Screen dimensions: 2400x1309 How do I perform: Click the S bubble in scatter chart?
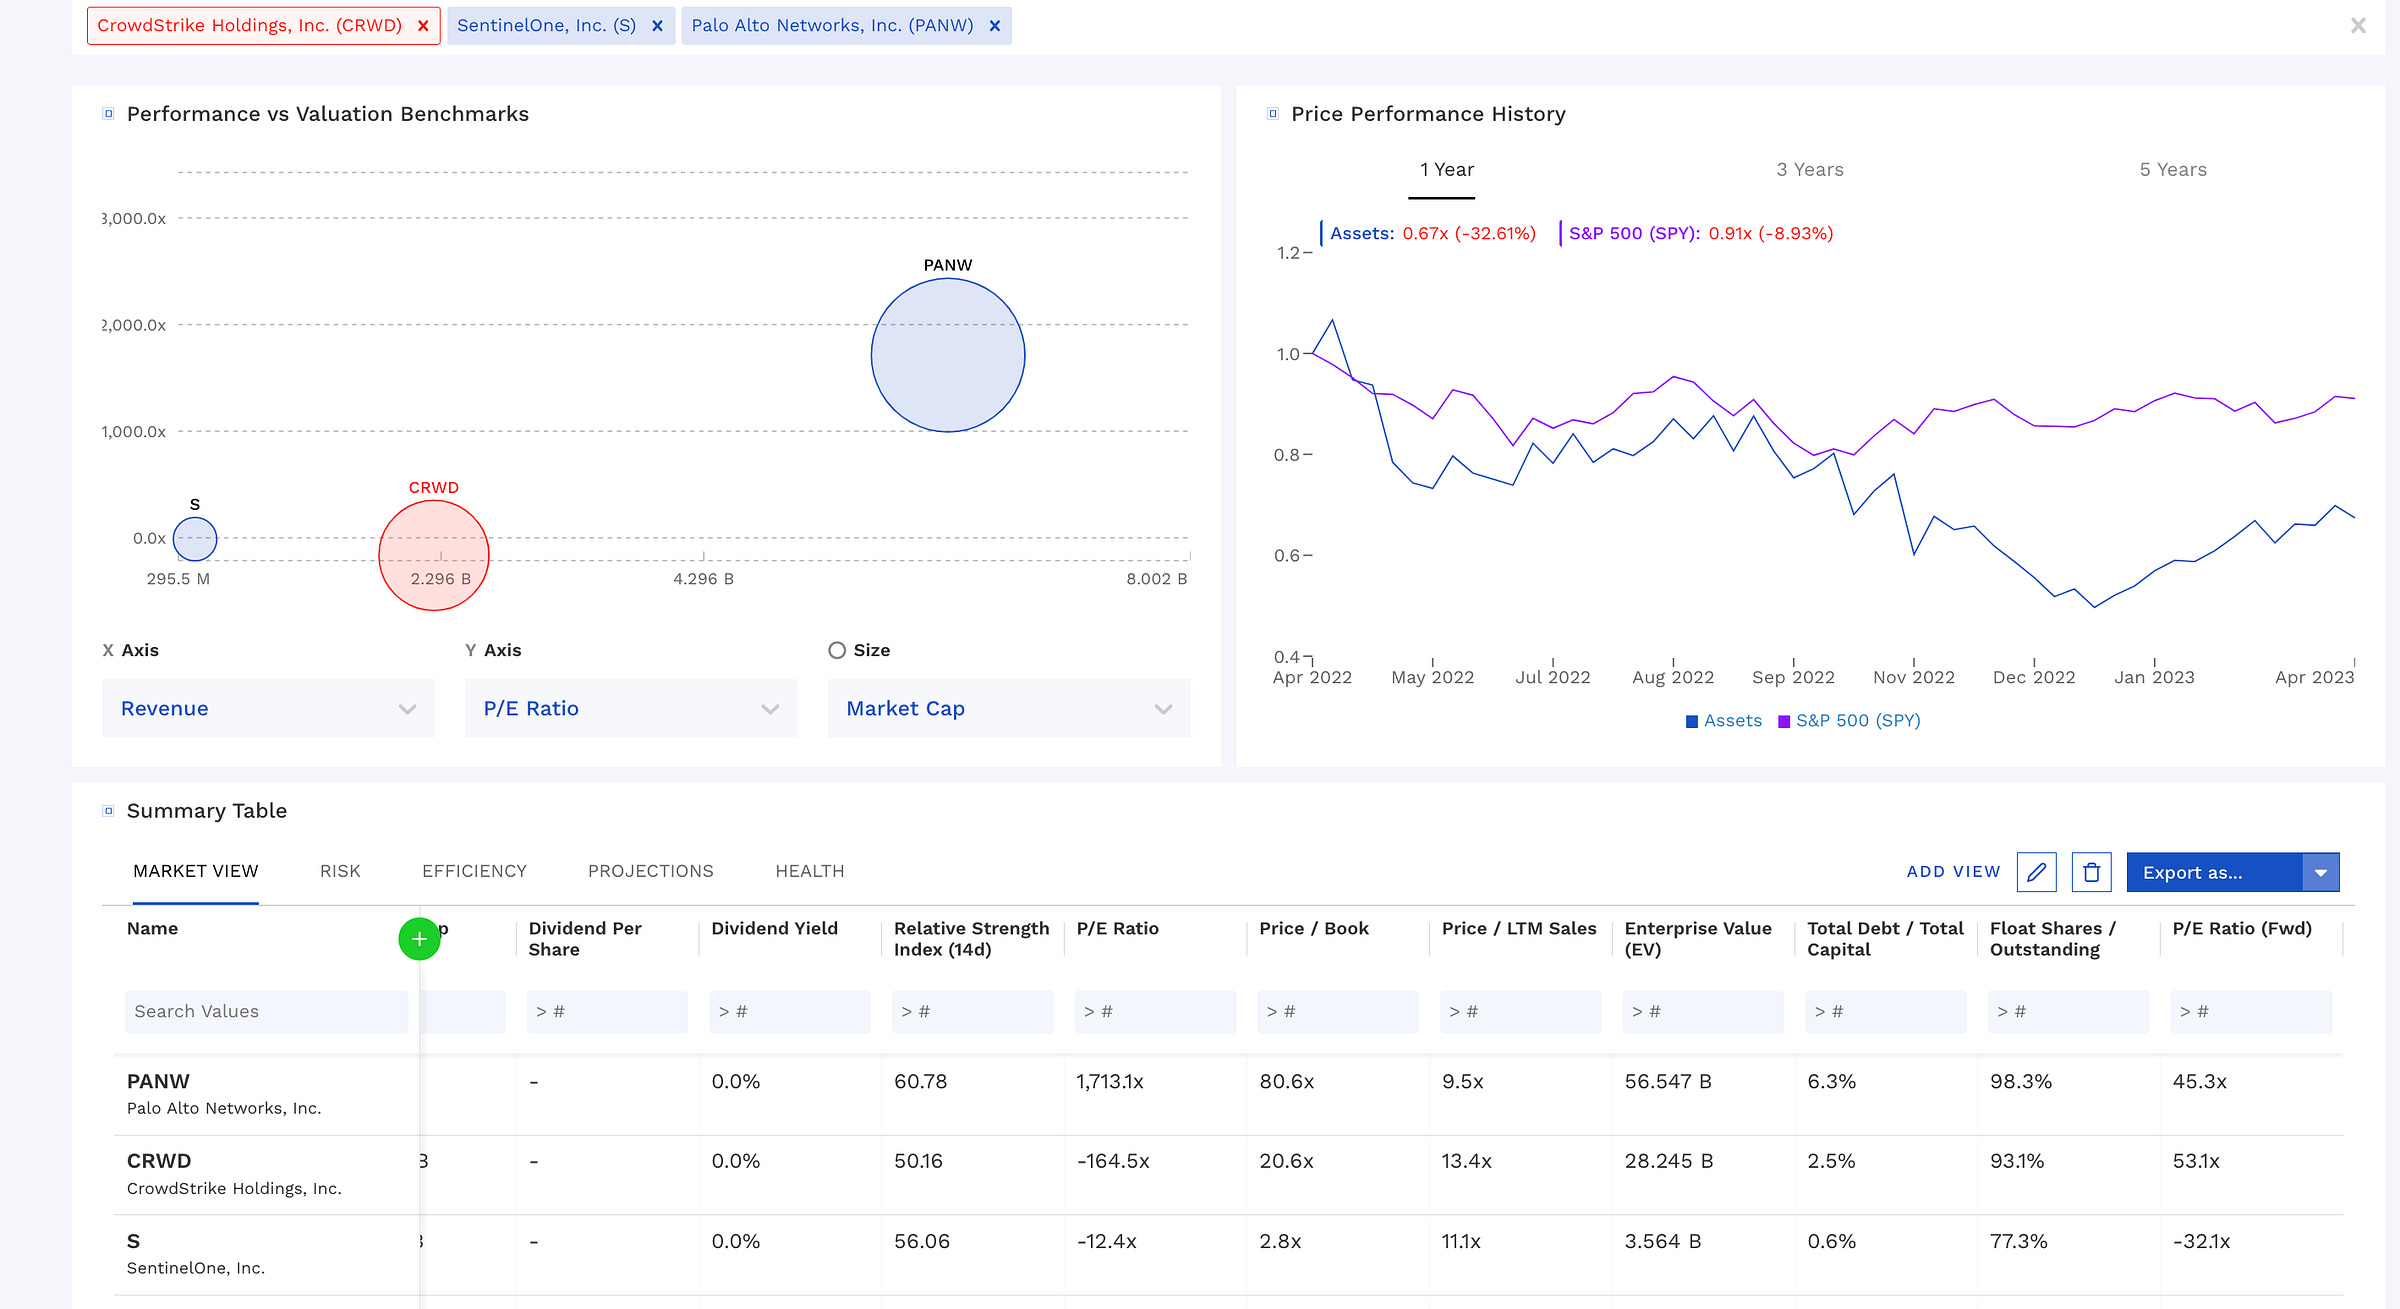point(195,540)
